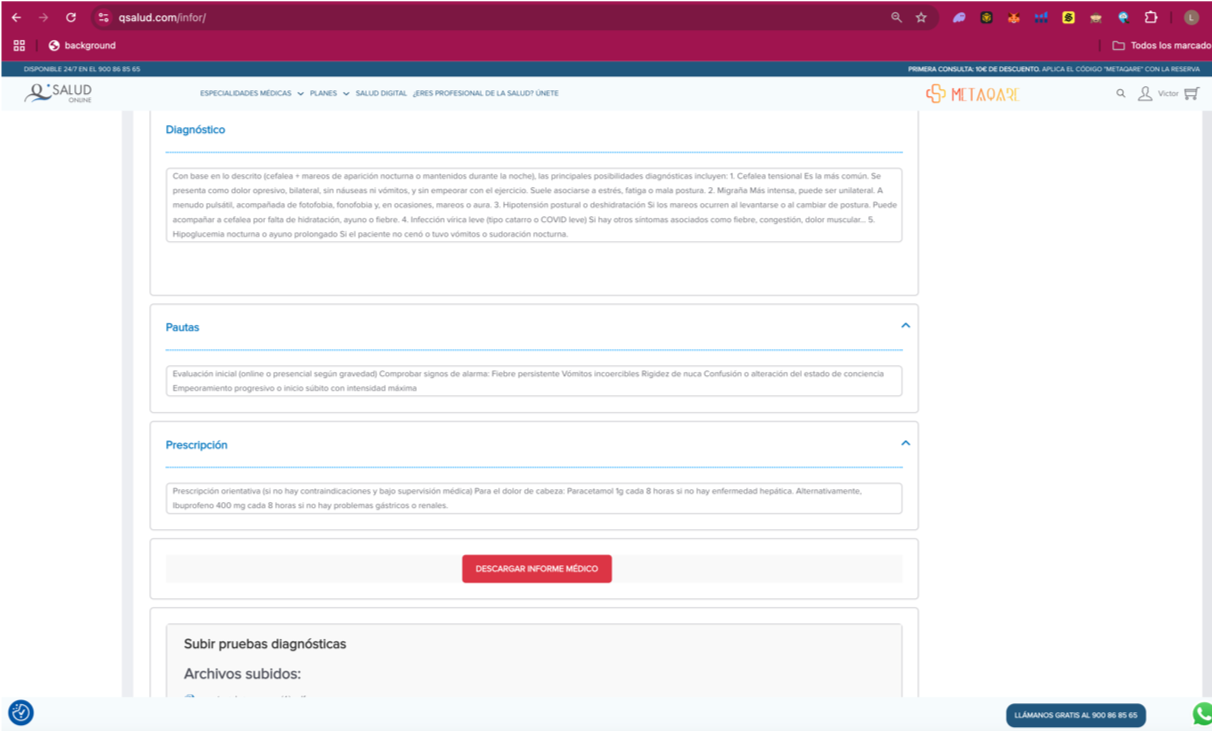Open site info icon beside the URL
This screenshot has height=731, width=1212.
pos(104,18)
